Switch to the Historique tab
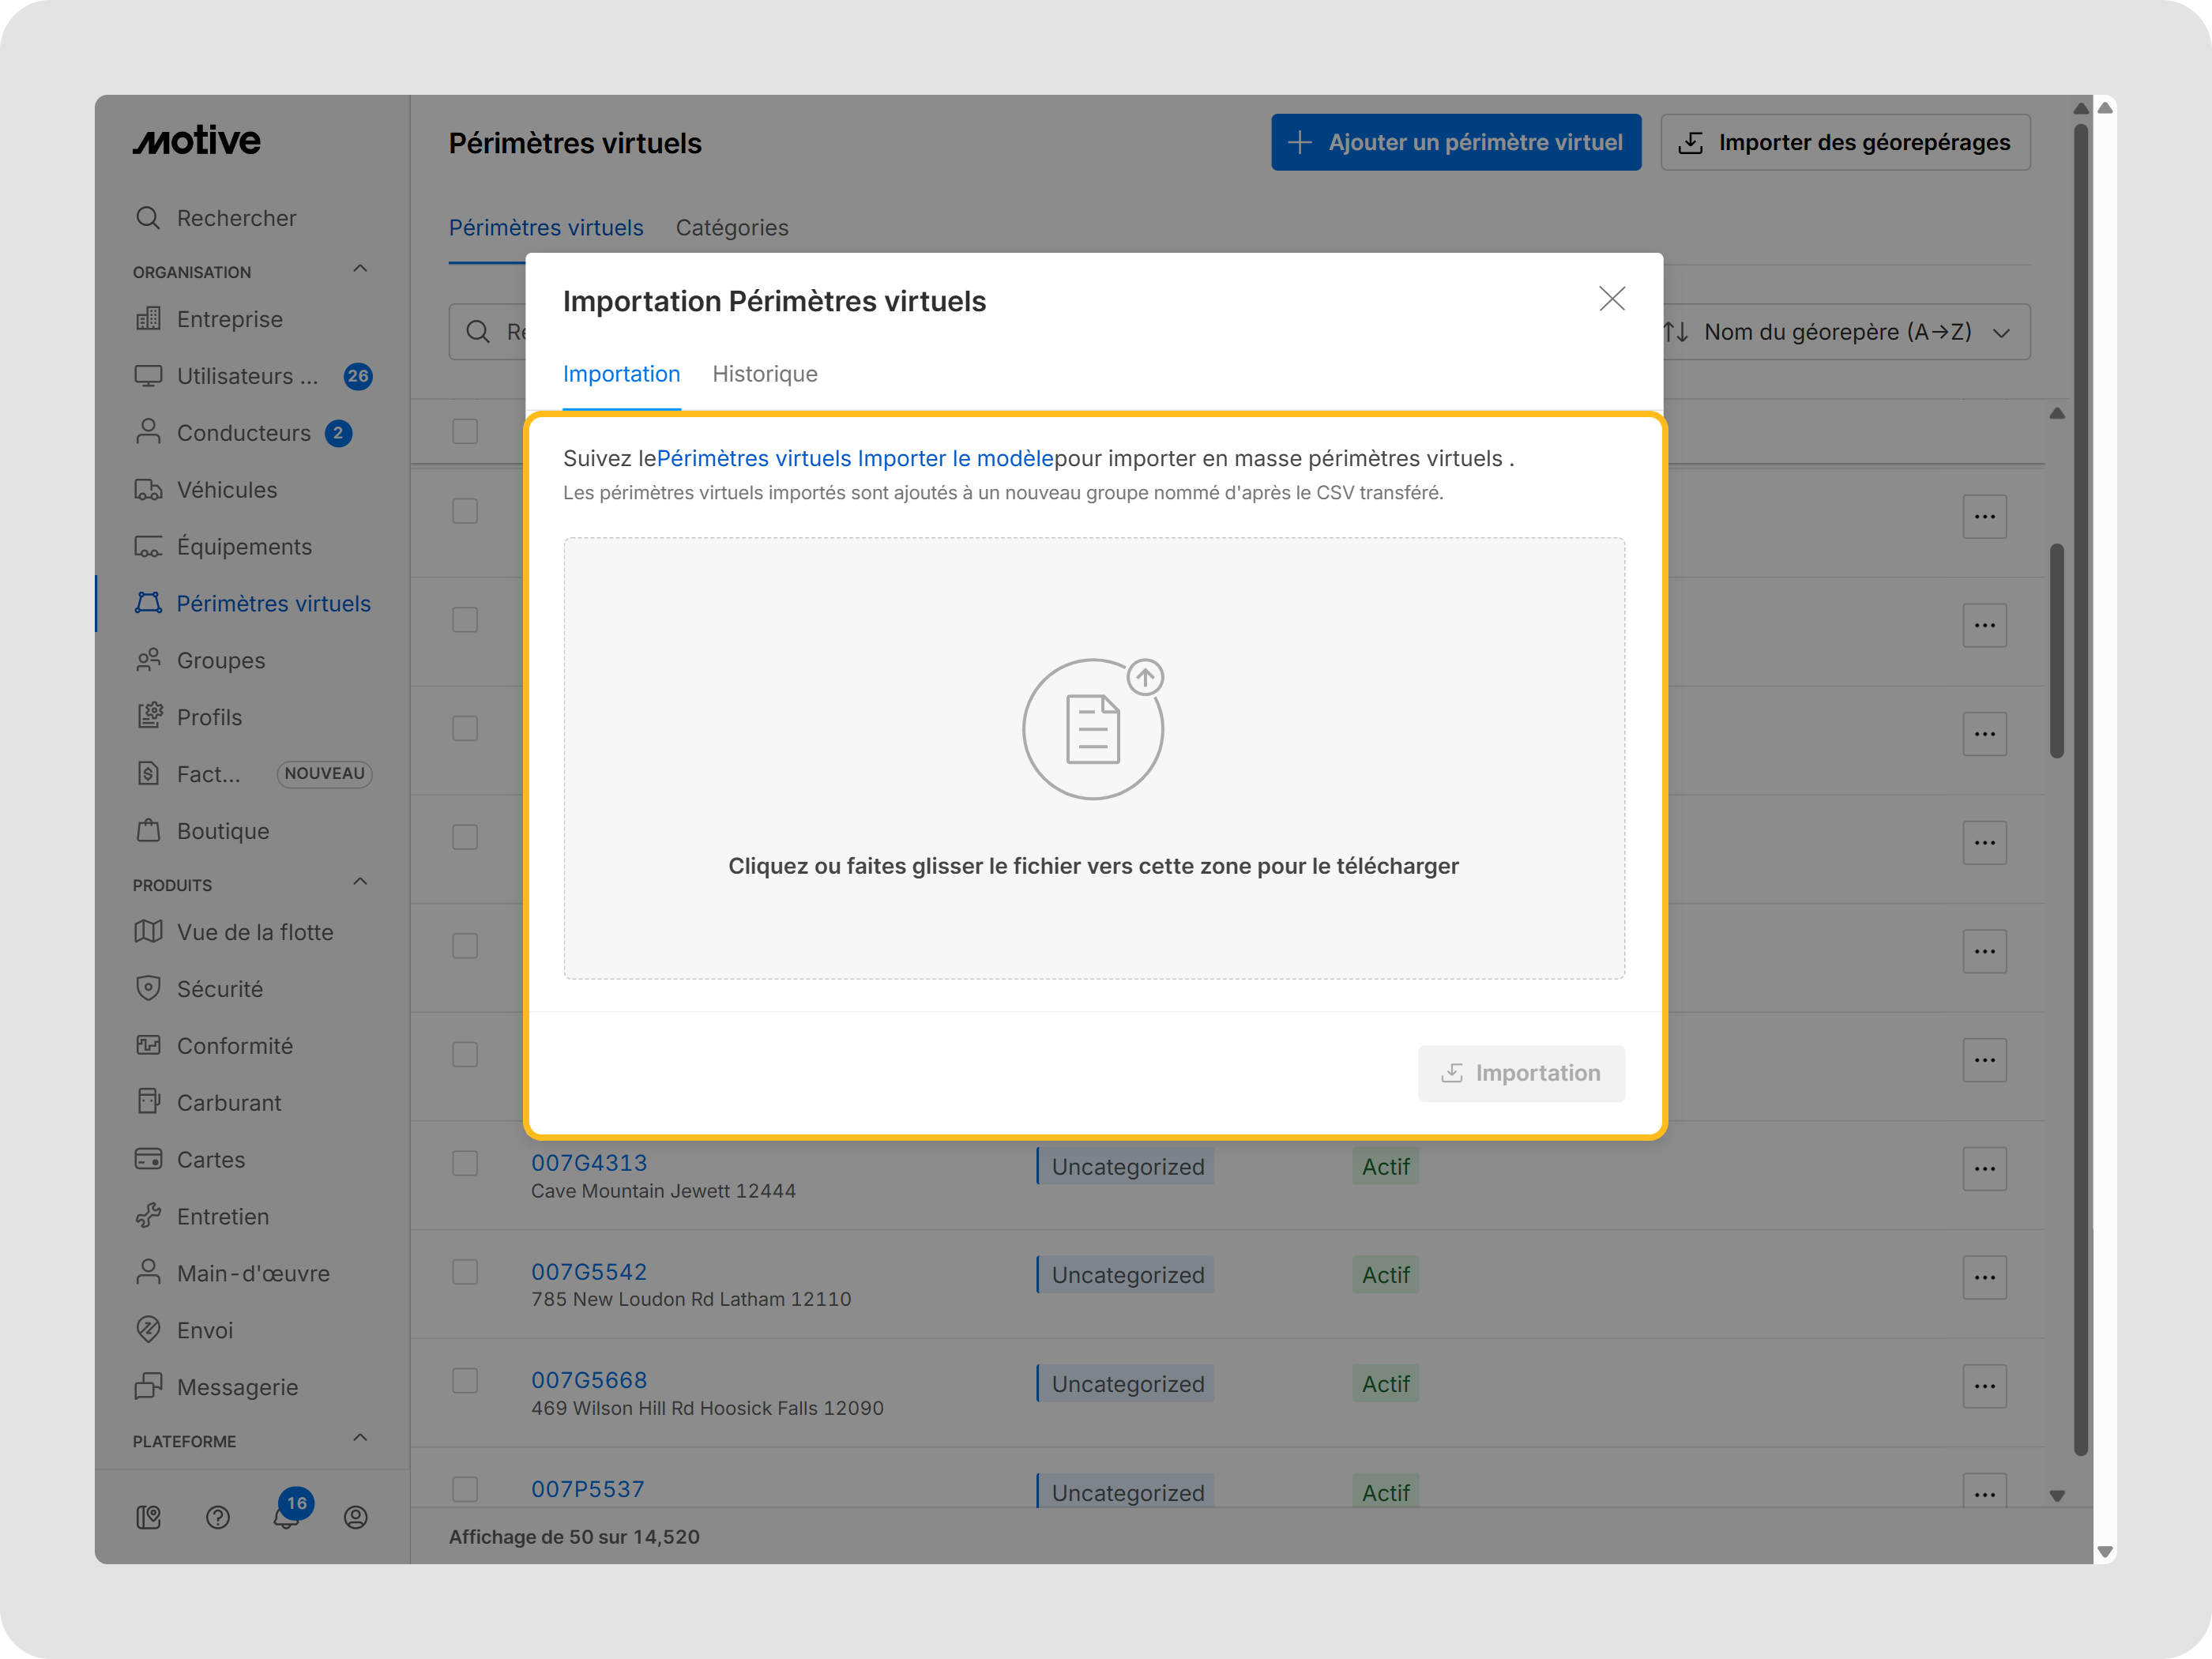This screenshot has width=2212, height=1659. pyautogui.click(x=765, y=374)
